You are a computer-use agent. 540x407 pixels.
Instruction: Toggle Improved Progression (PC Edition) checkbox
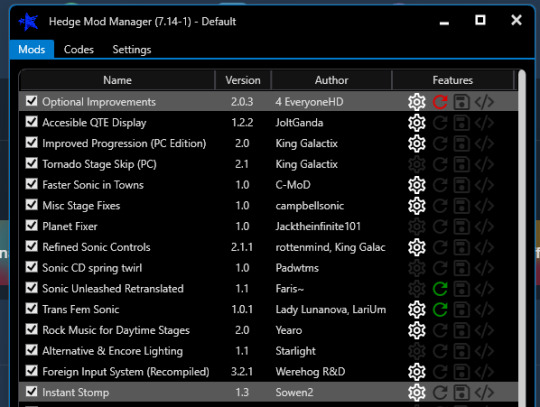click(31, 142)
